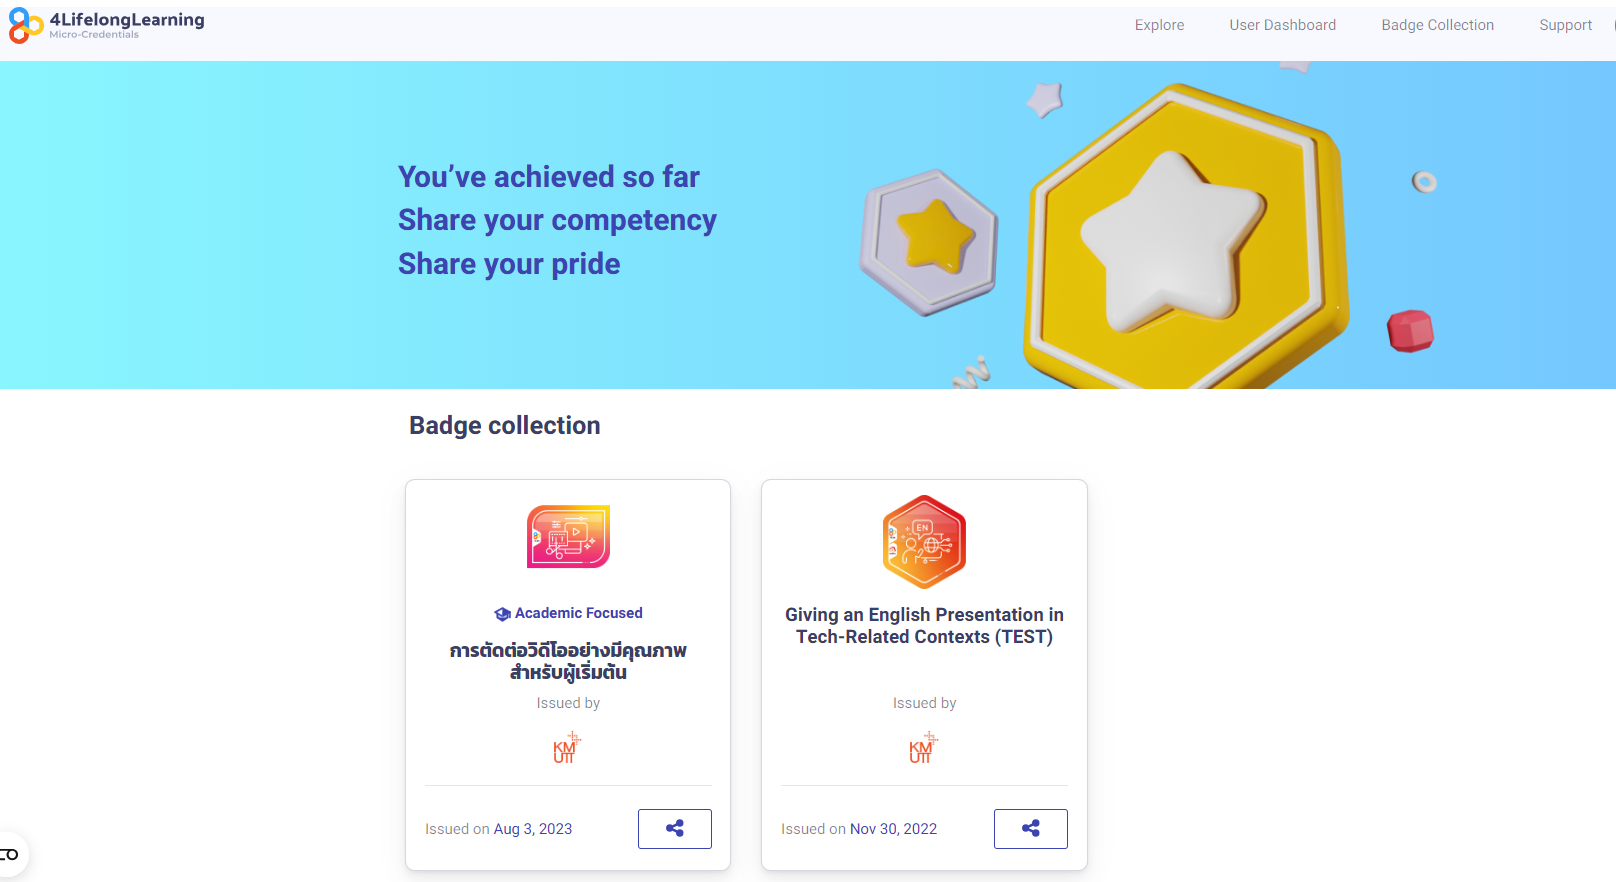Image resolution: width=1616 pixels, height=882 pixels.
Task: Select the KMUTT logo on the English Presentation card
Action: click(x=924, y=747)
